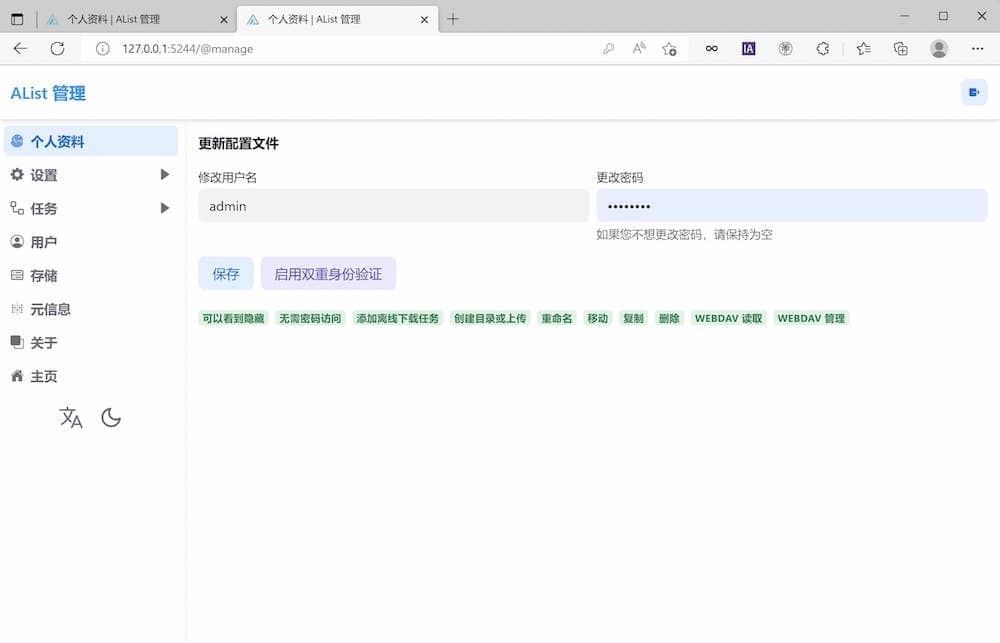
Task: Click the 保存 button
Action: [x=226, y=274]
